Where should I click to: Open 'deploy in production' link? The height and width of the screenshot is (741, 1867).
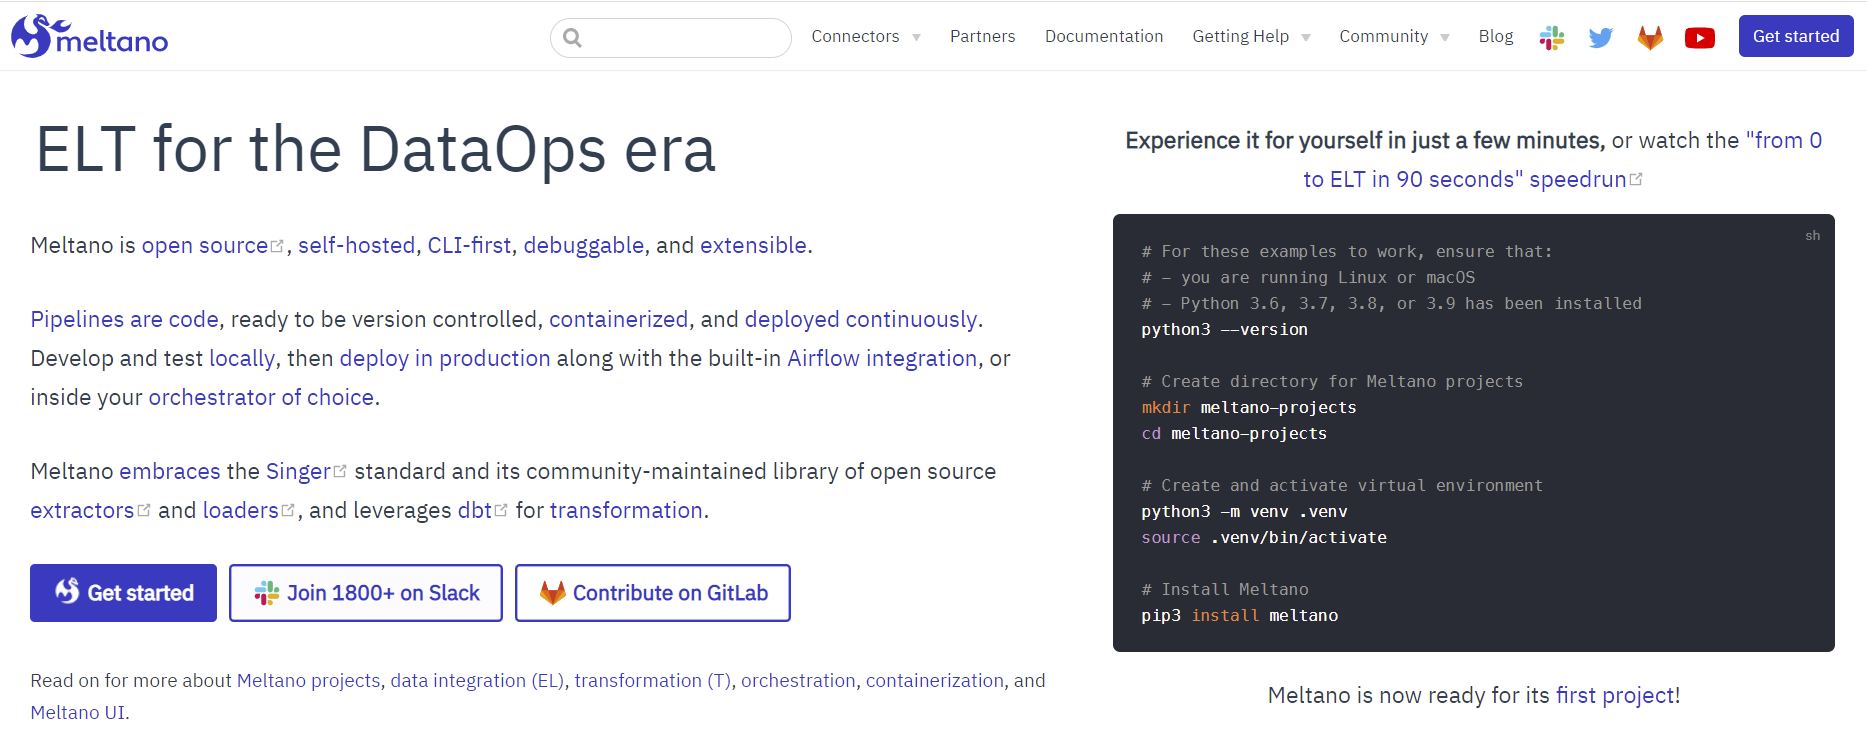445,358
